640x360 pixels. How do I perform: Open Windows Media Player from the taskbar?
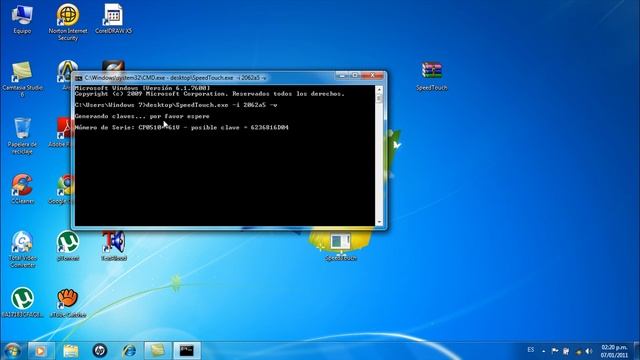(x=40, y=351)
